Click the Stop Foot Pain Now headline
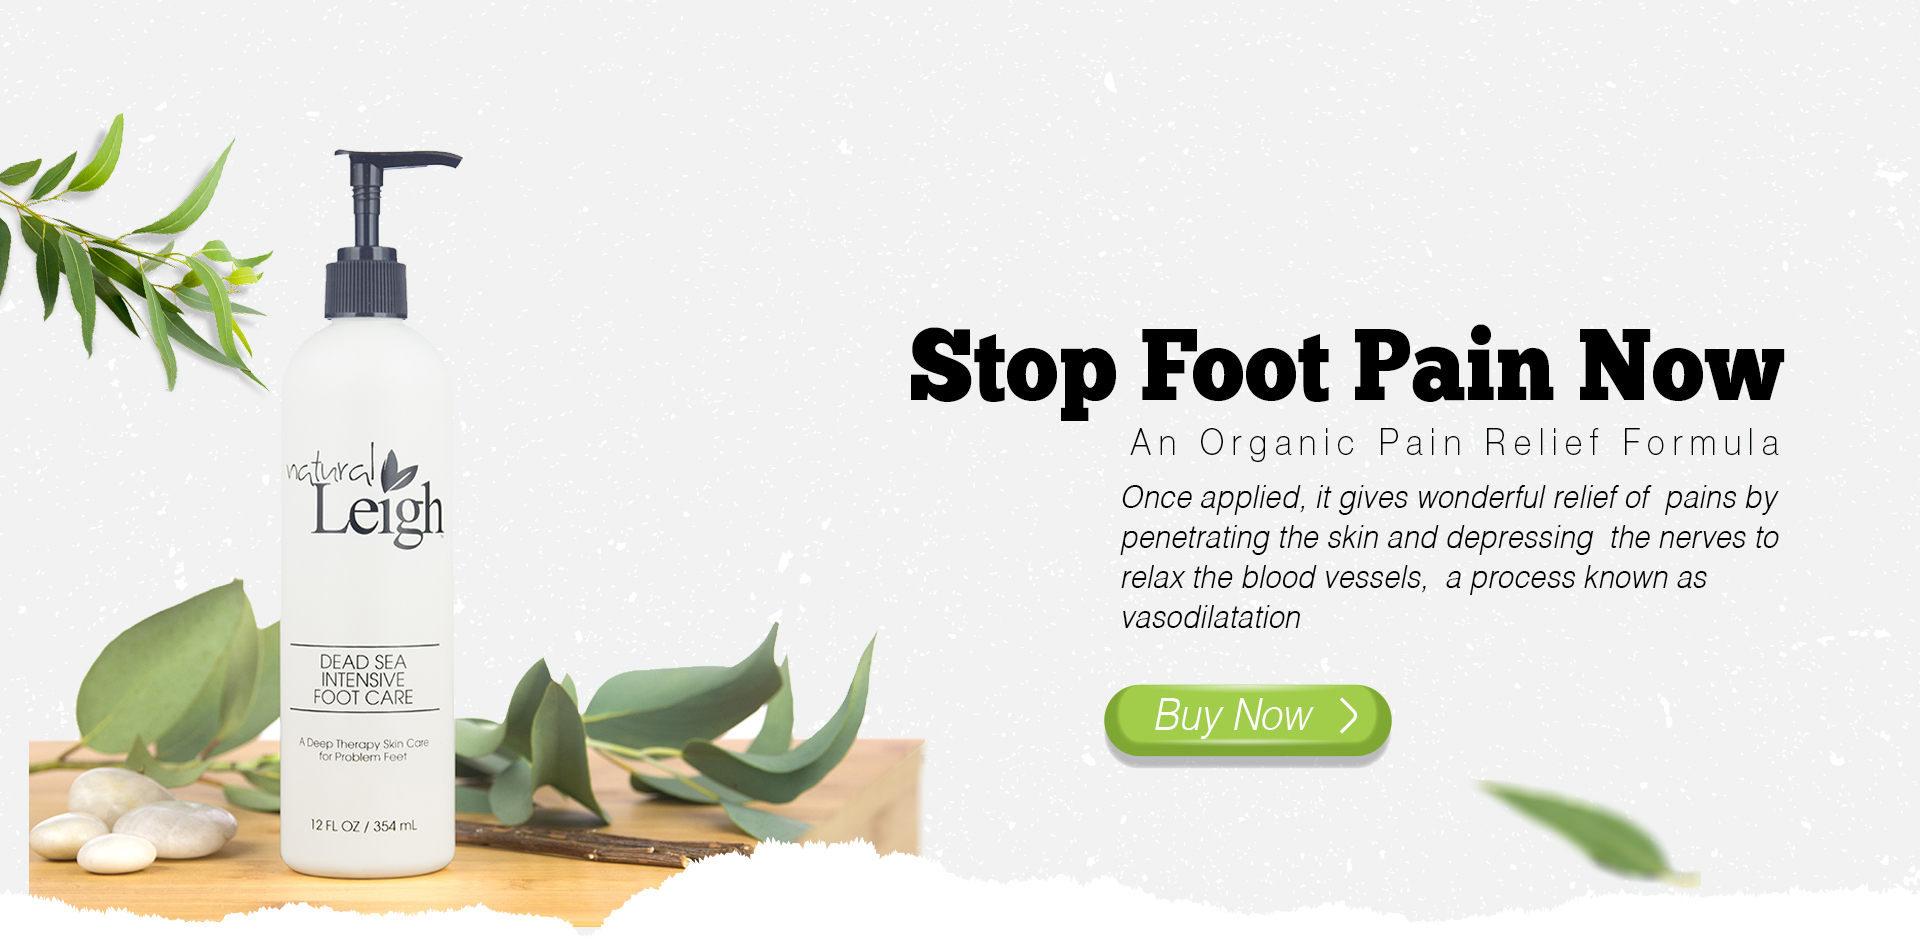 (1346, 369)
